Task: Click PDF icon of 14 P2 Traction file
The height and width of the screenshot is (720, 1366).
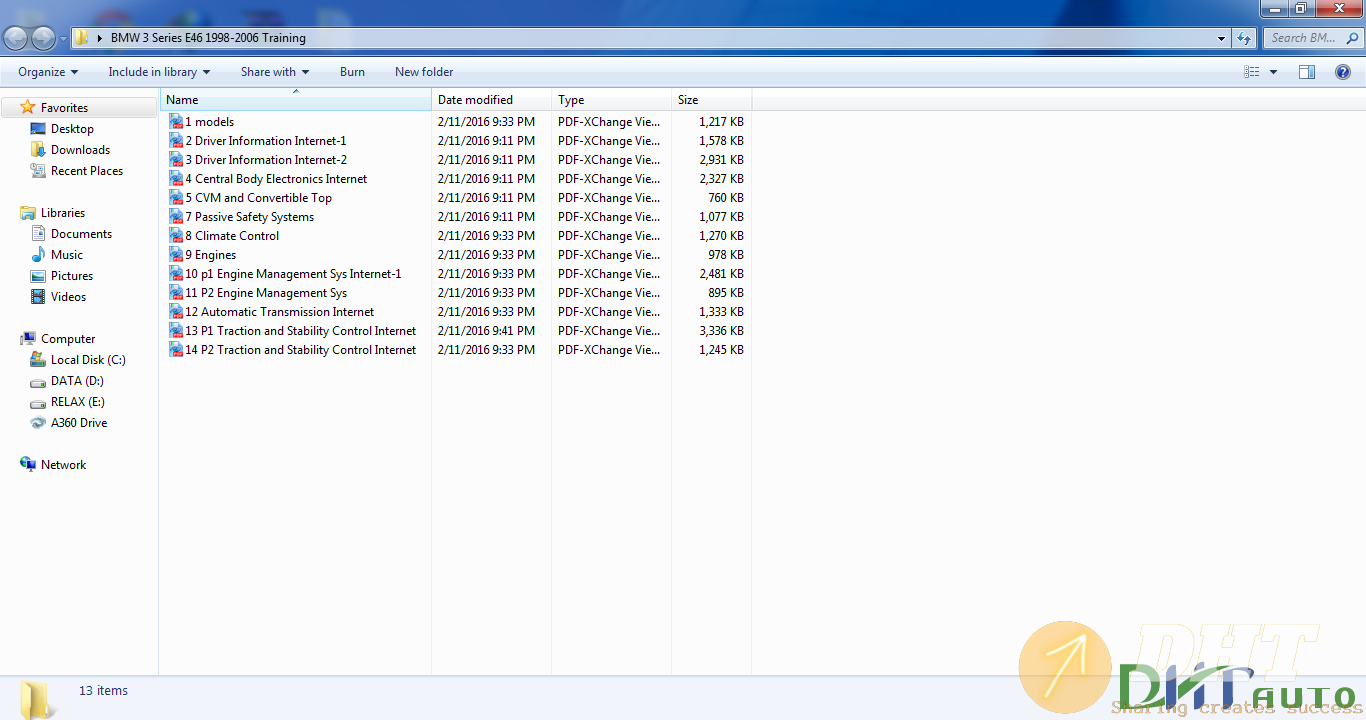Action: pos(176,350)
